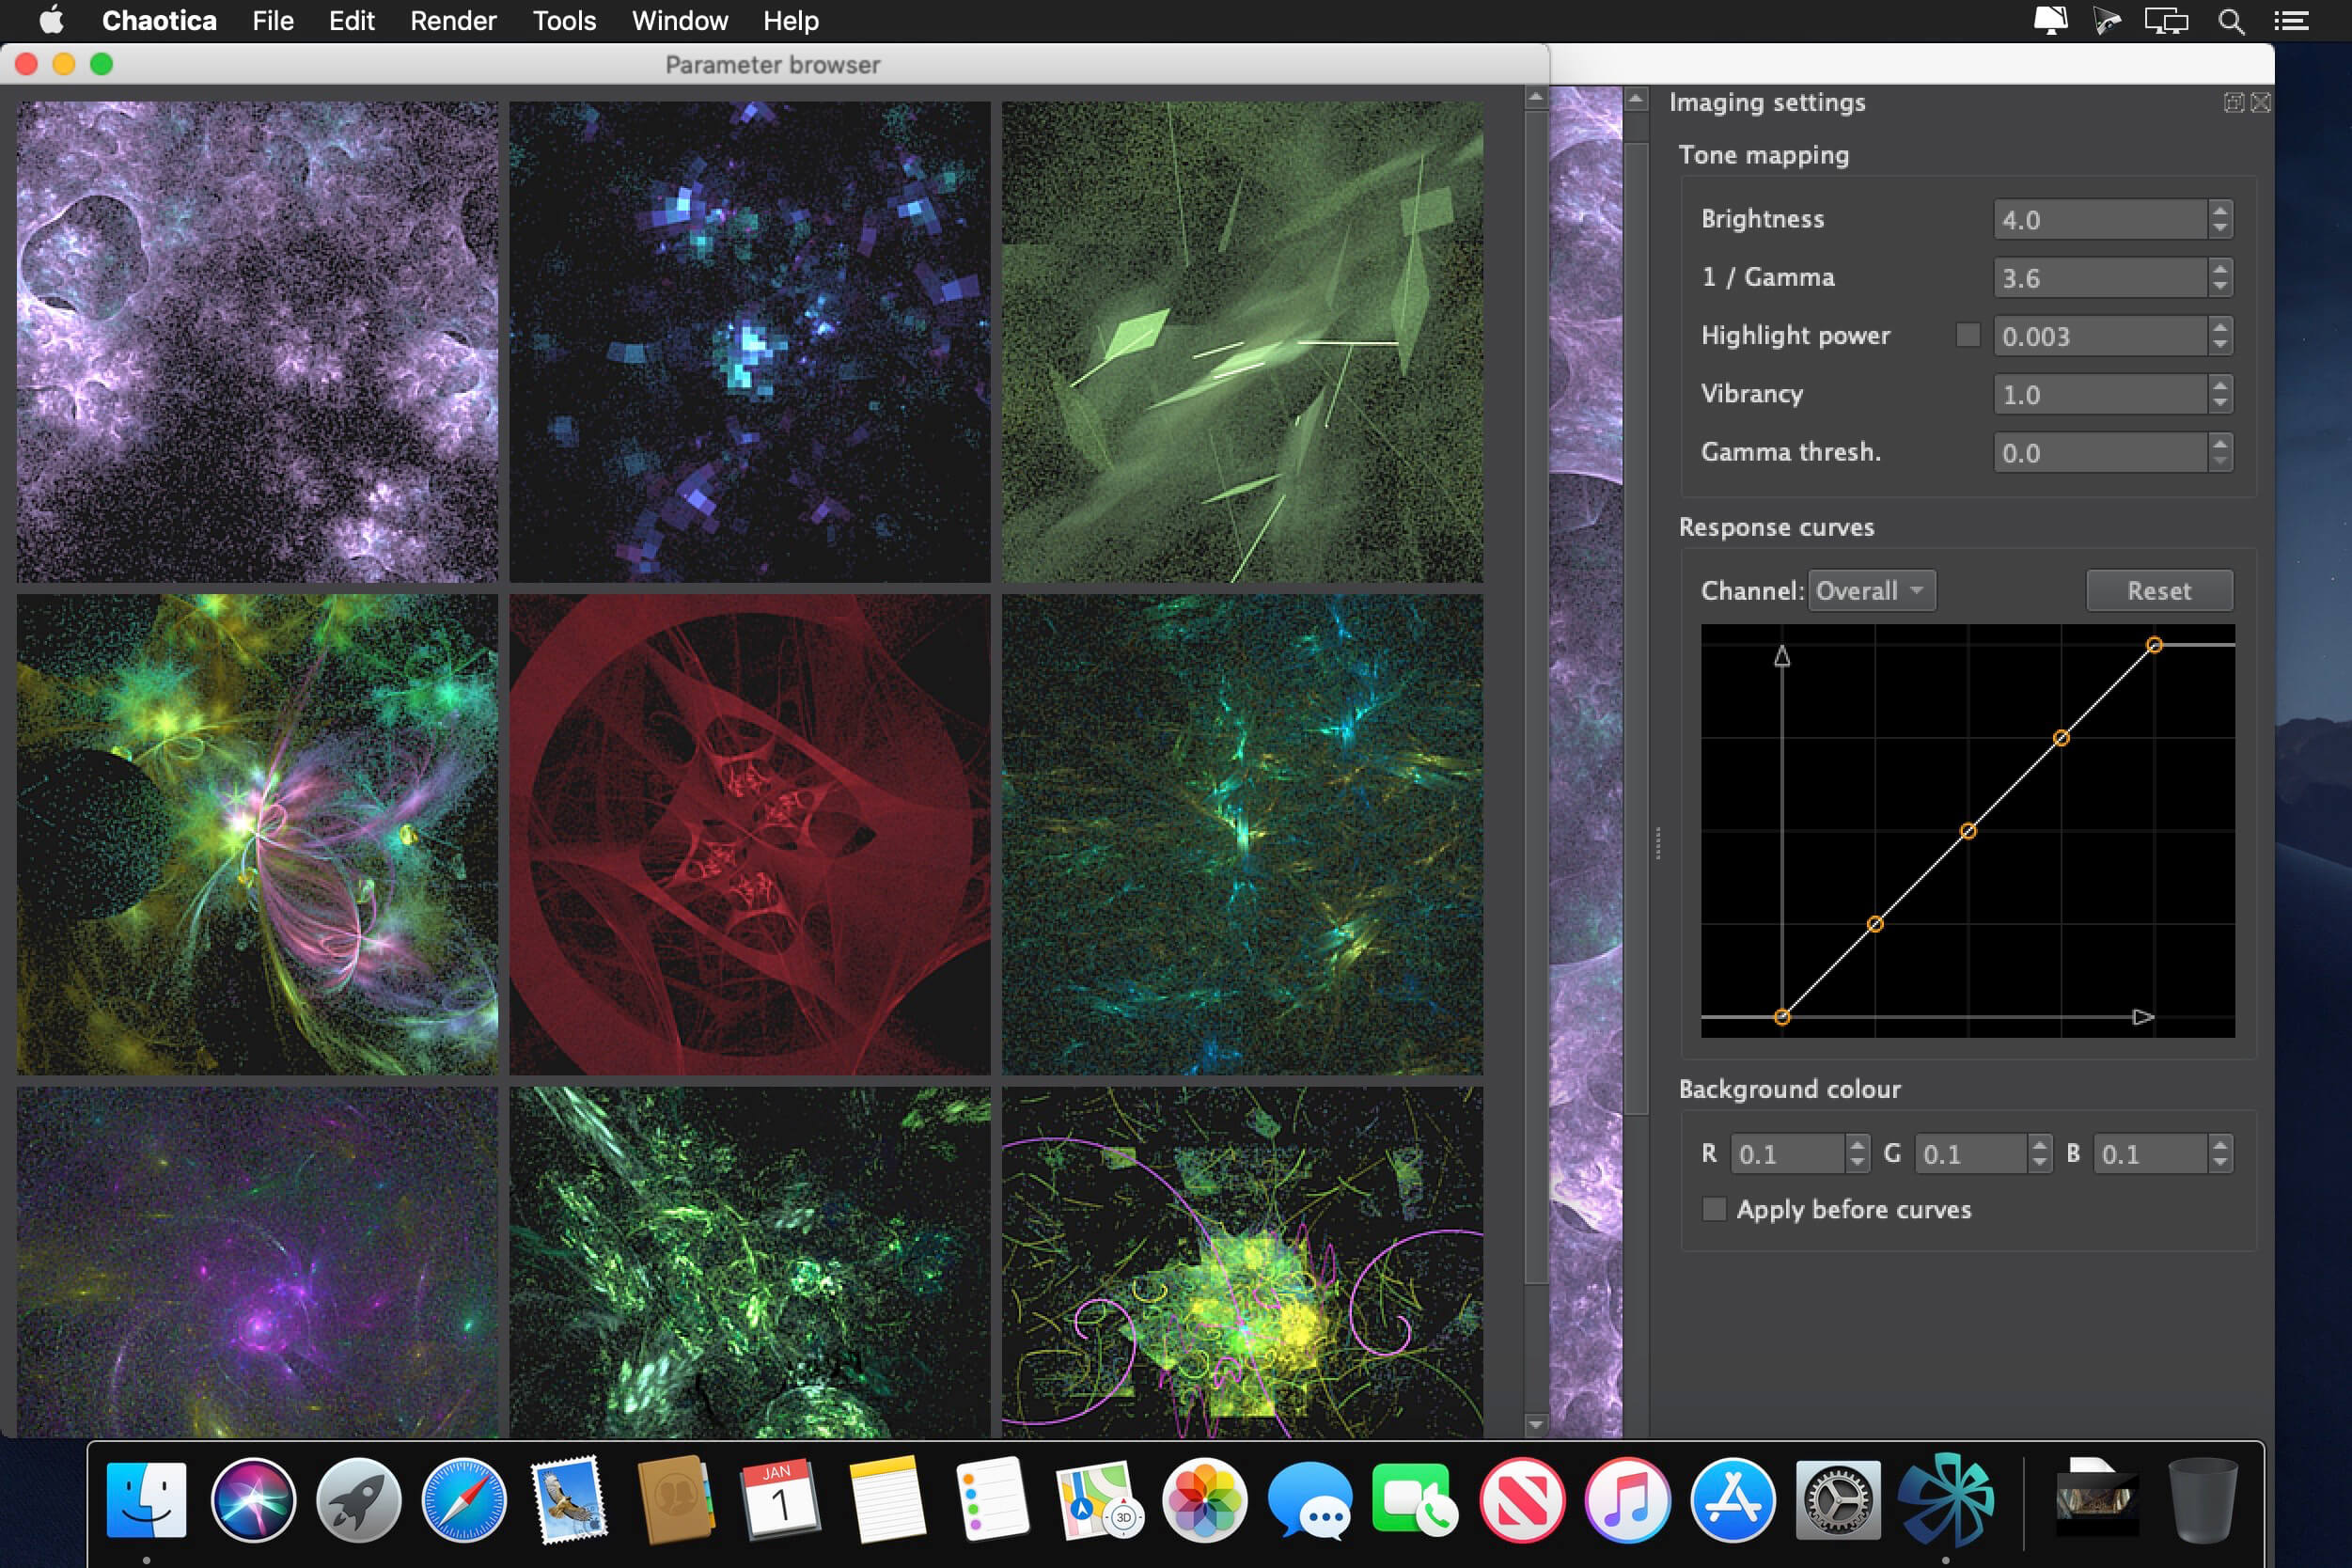Launch Safari from the Dock

point(464,1500)
